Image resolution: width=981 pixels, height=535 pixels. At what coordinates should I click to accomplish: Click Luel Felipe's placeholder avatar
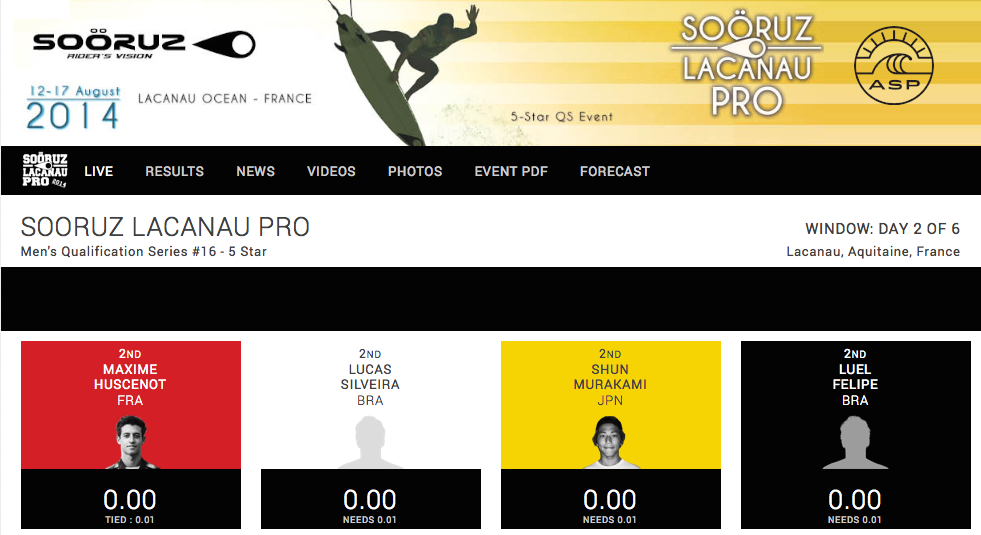[855, 442]
